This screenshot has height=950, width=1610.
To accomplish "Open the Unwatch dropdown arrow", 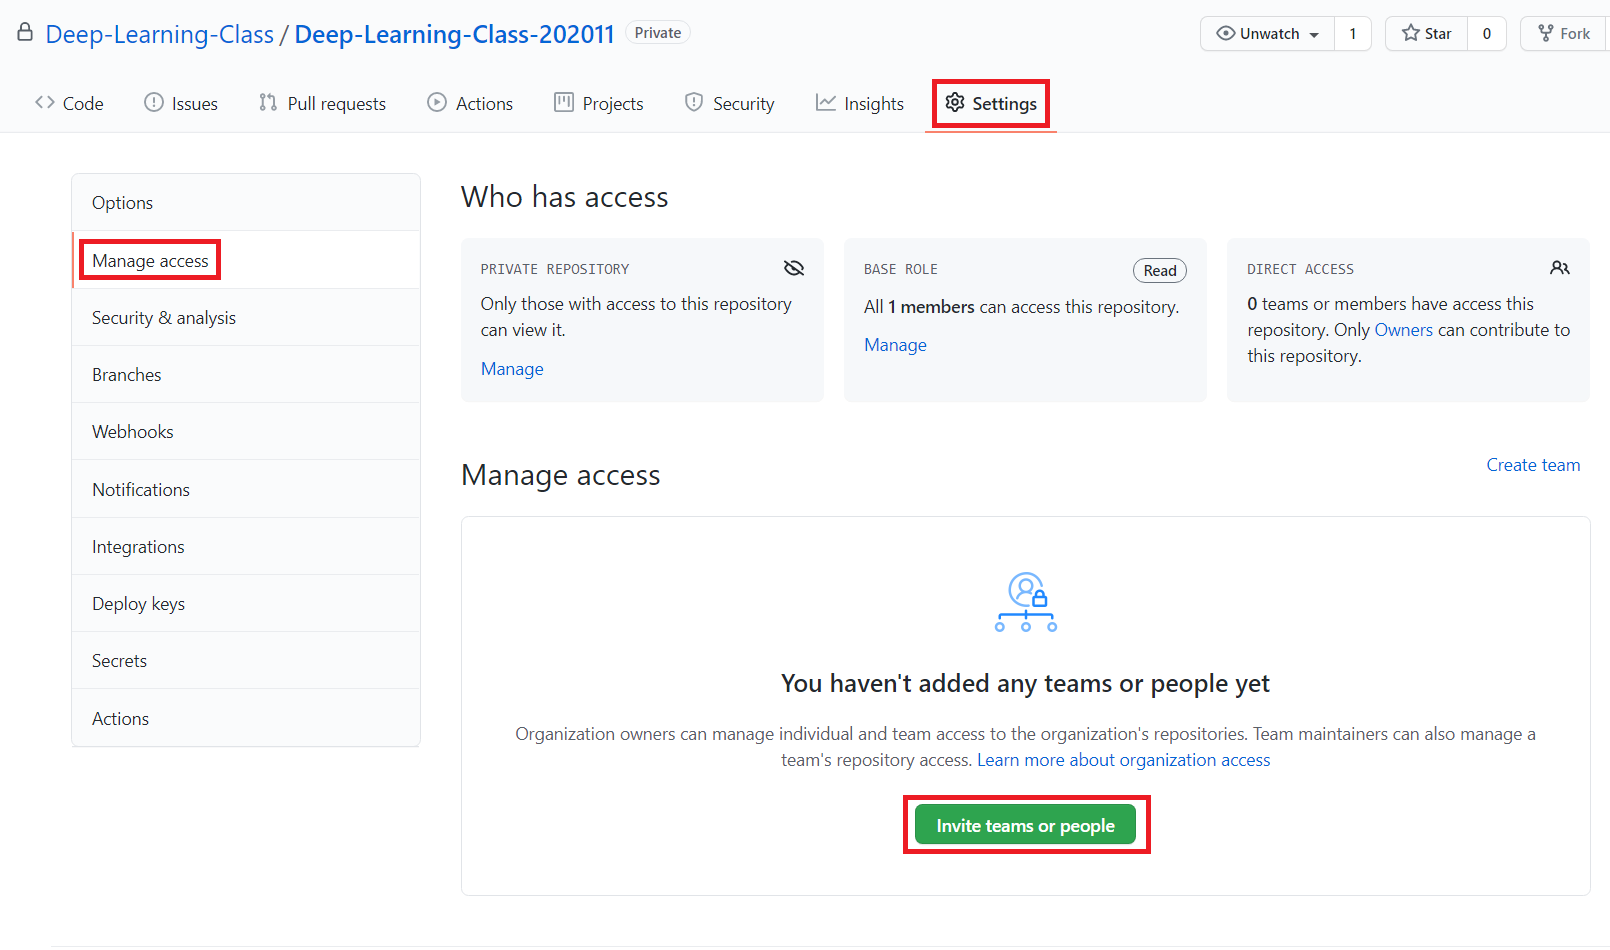I will point(1314,35).
